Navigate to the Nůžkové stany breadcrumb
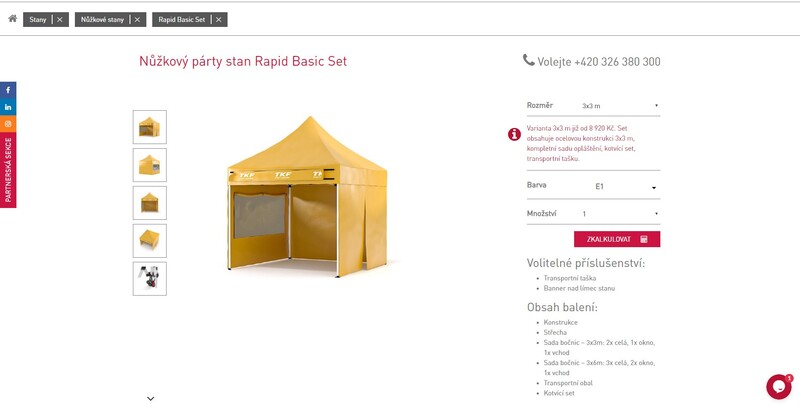Screen dimensions: 800x408 103,20
